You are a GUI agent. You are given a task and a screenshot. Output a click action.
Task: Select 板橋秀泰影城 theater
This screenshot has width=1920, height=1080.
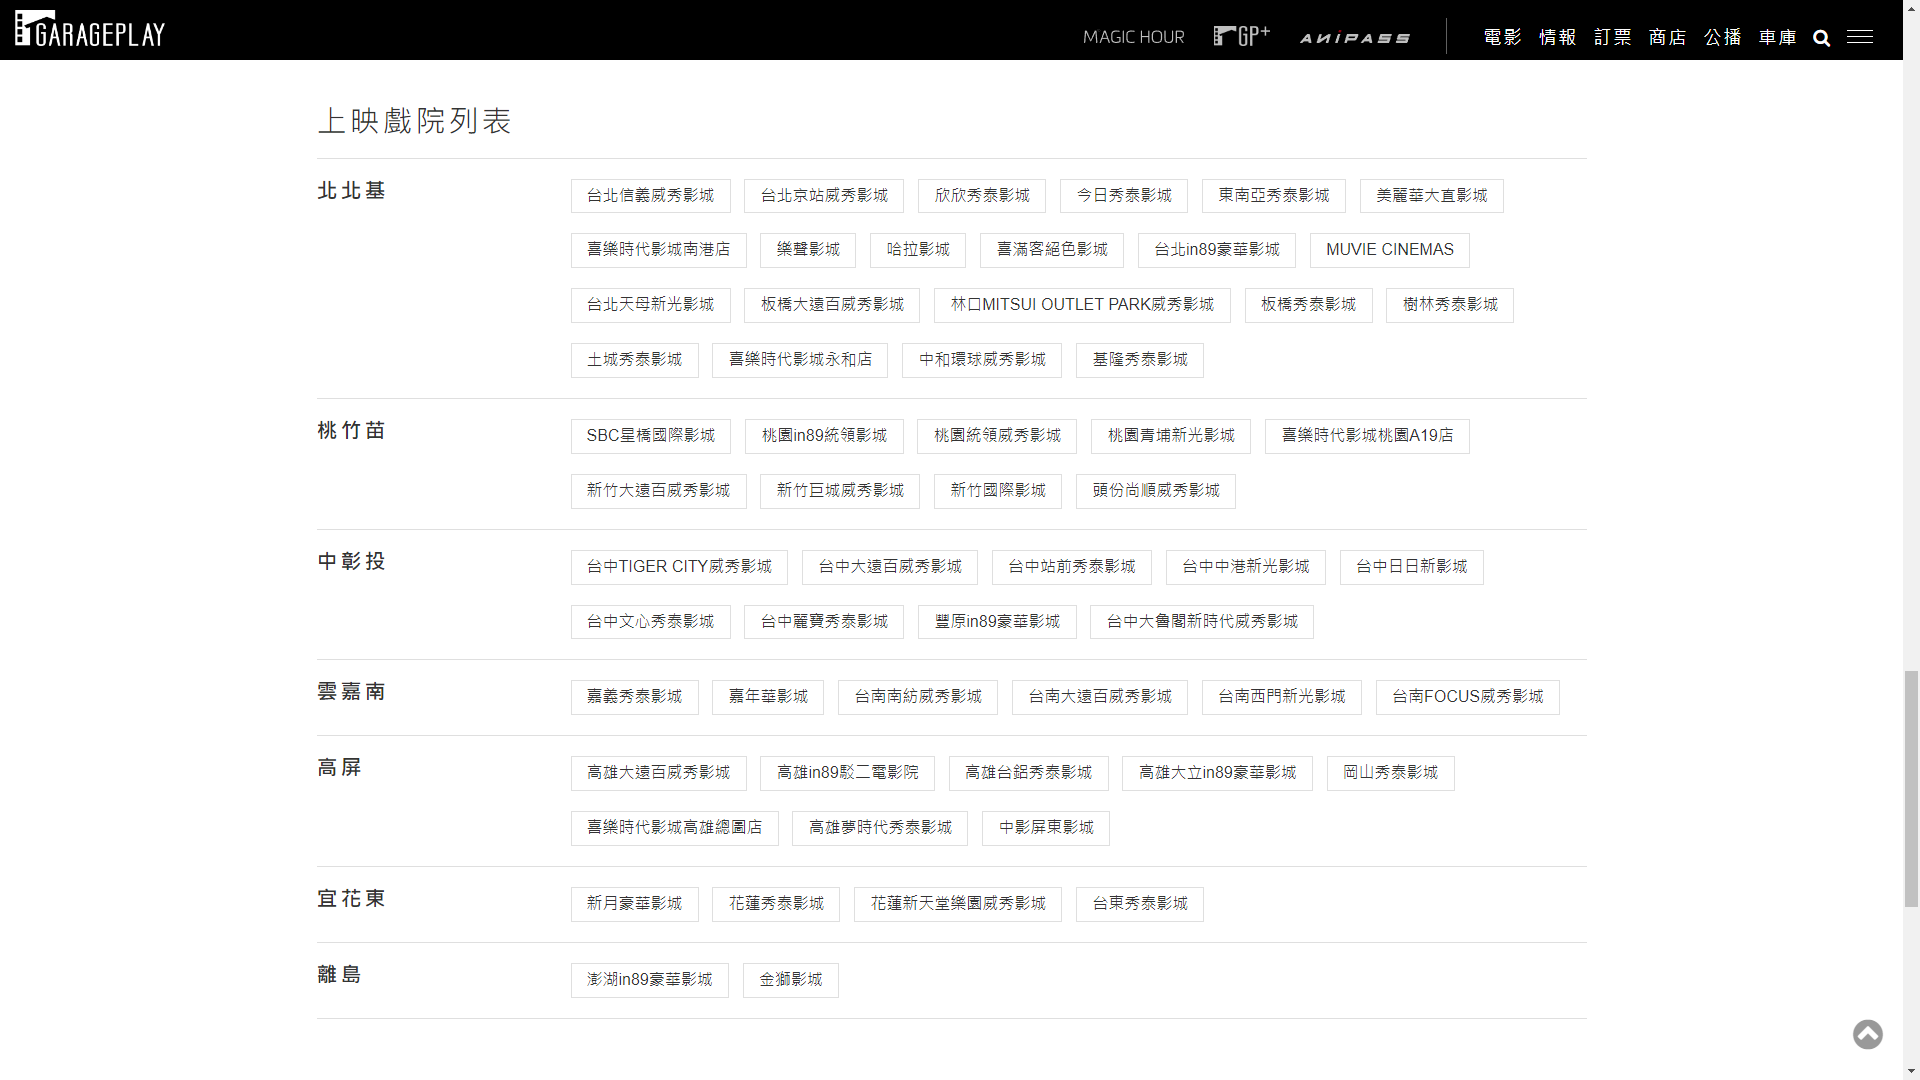click(x=1309, y=305)
